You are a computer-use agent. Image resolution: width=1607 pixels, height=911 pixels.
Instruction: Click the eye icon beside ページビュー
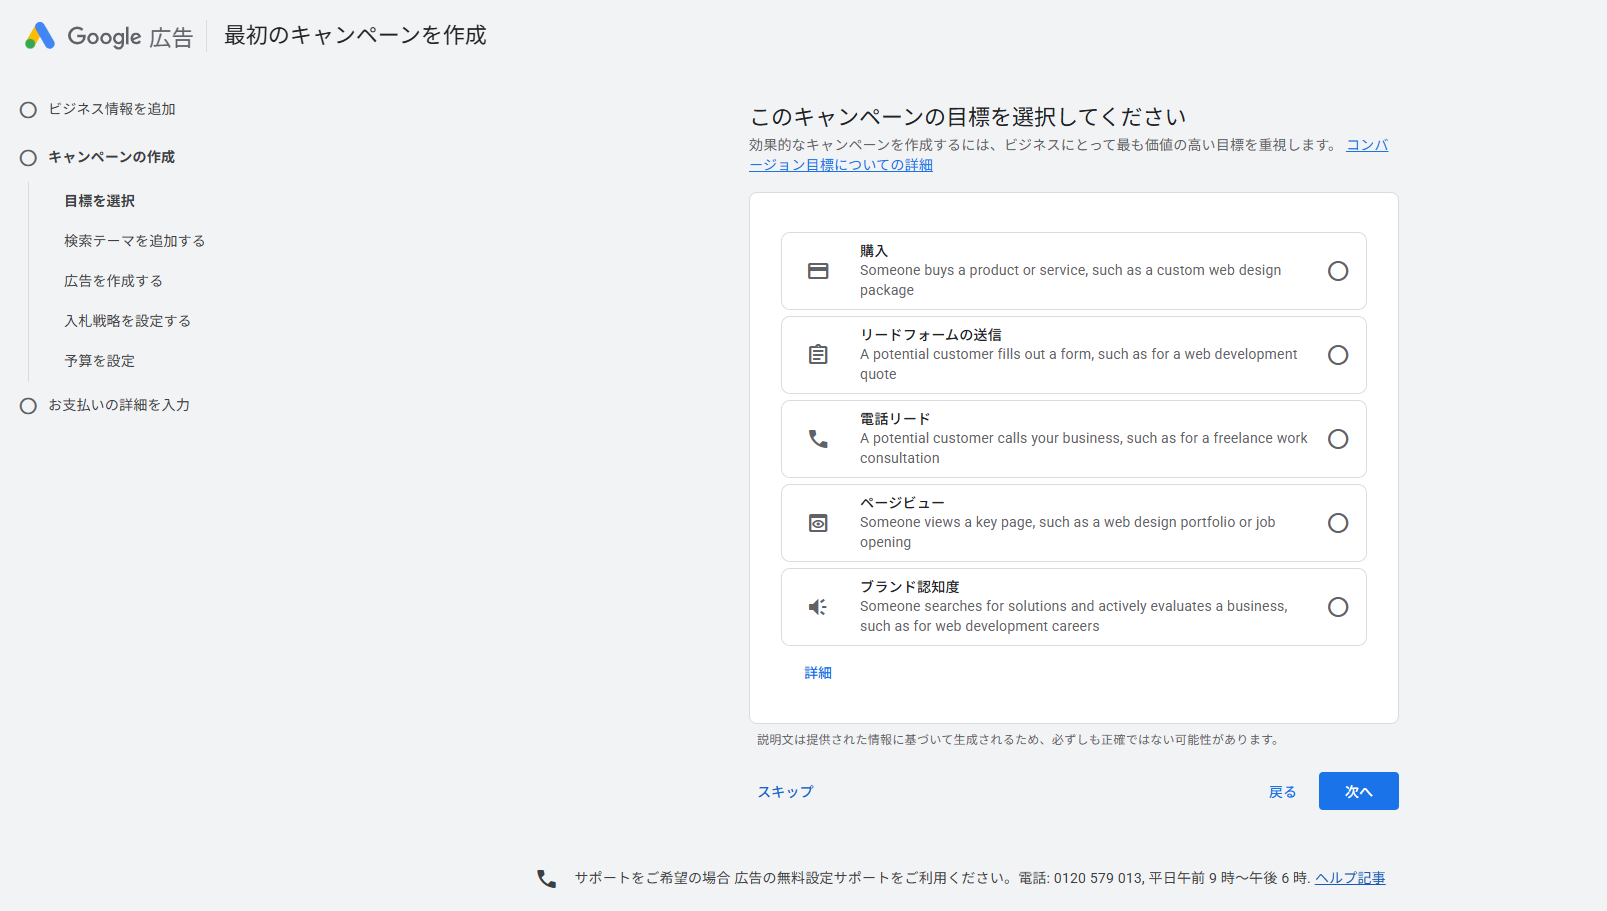(x=819, y=522)
